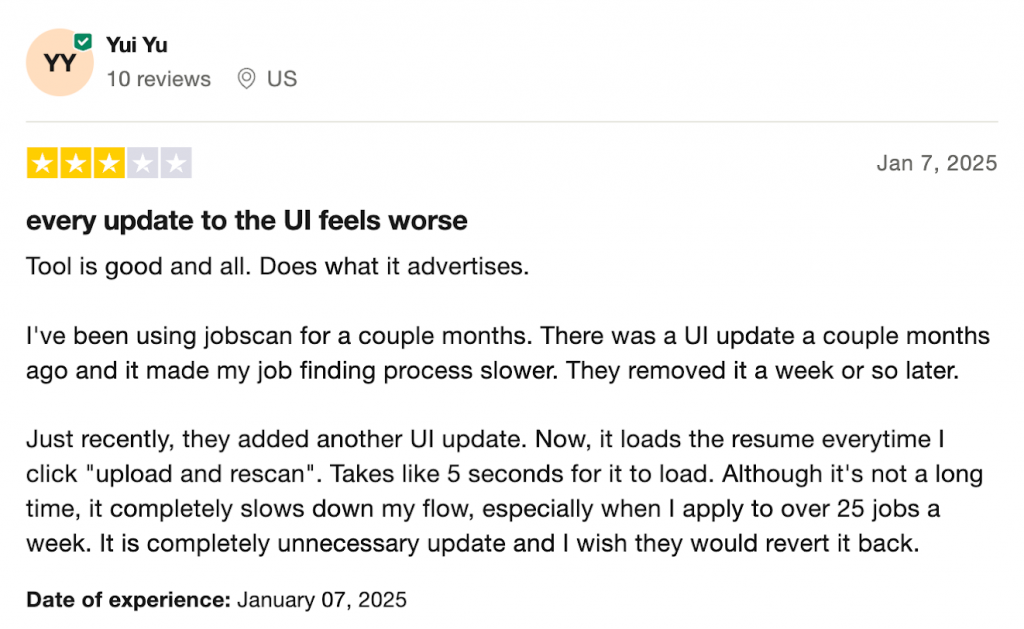1024x629 pixels.
Task: Click the "January 07, 2025" experience date
Action: pyautogui.click(x=322, y=600)
